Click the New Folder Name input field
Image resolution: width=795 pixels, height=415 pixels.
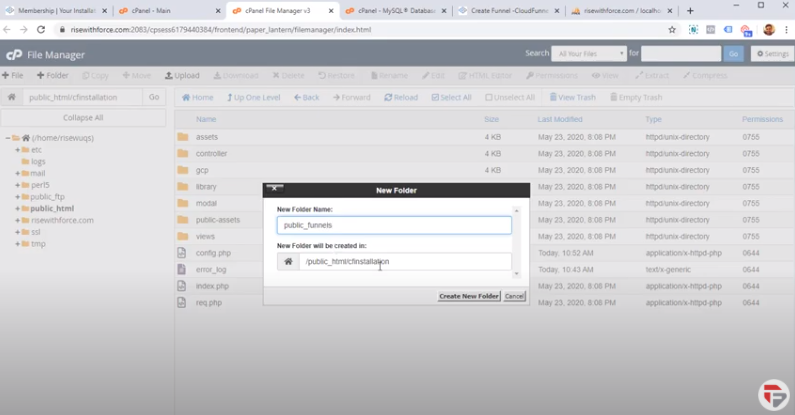(x=393, y=225)
